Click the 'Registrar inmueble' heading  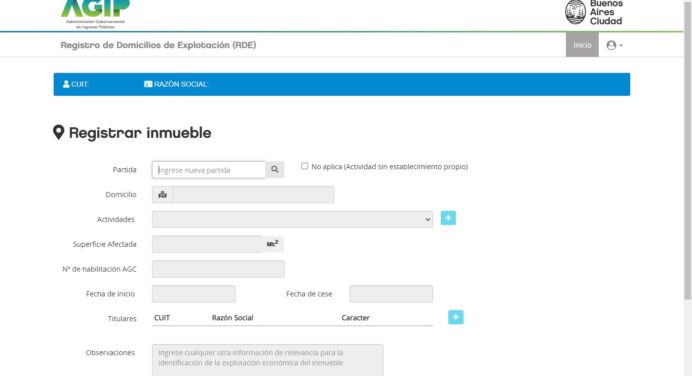click(x=140, y=133)
